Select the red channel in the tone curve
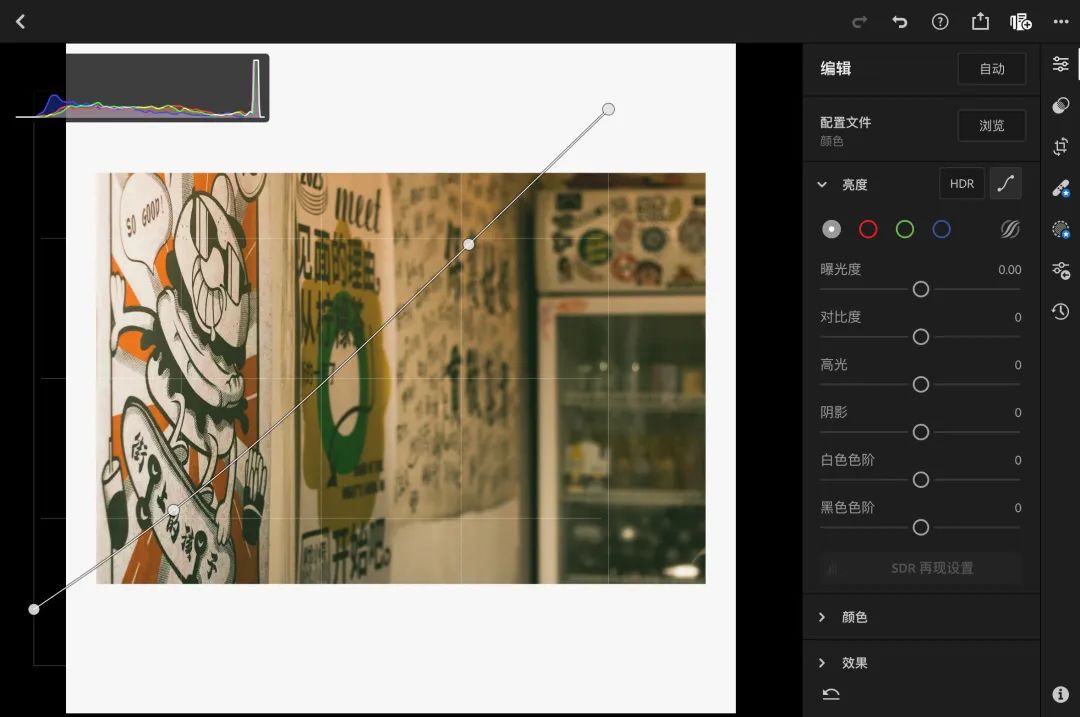Viewport: 1080px width, 717px height. (x=868, y=229)
